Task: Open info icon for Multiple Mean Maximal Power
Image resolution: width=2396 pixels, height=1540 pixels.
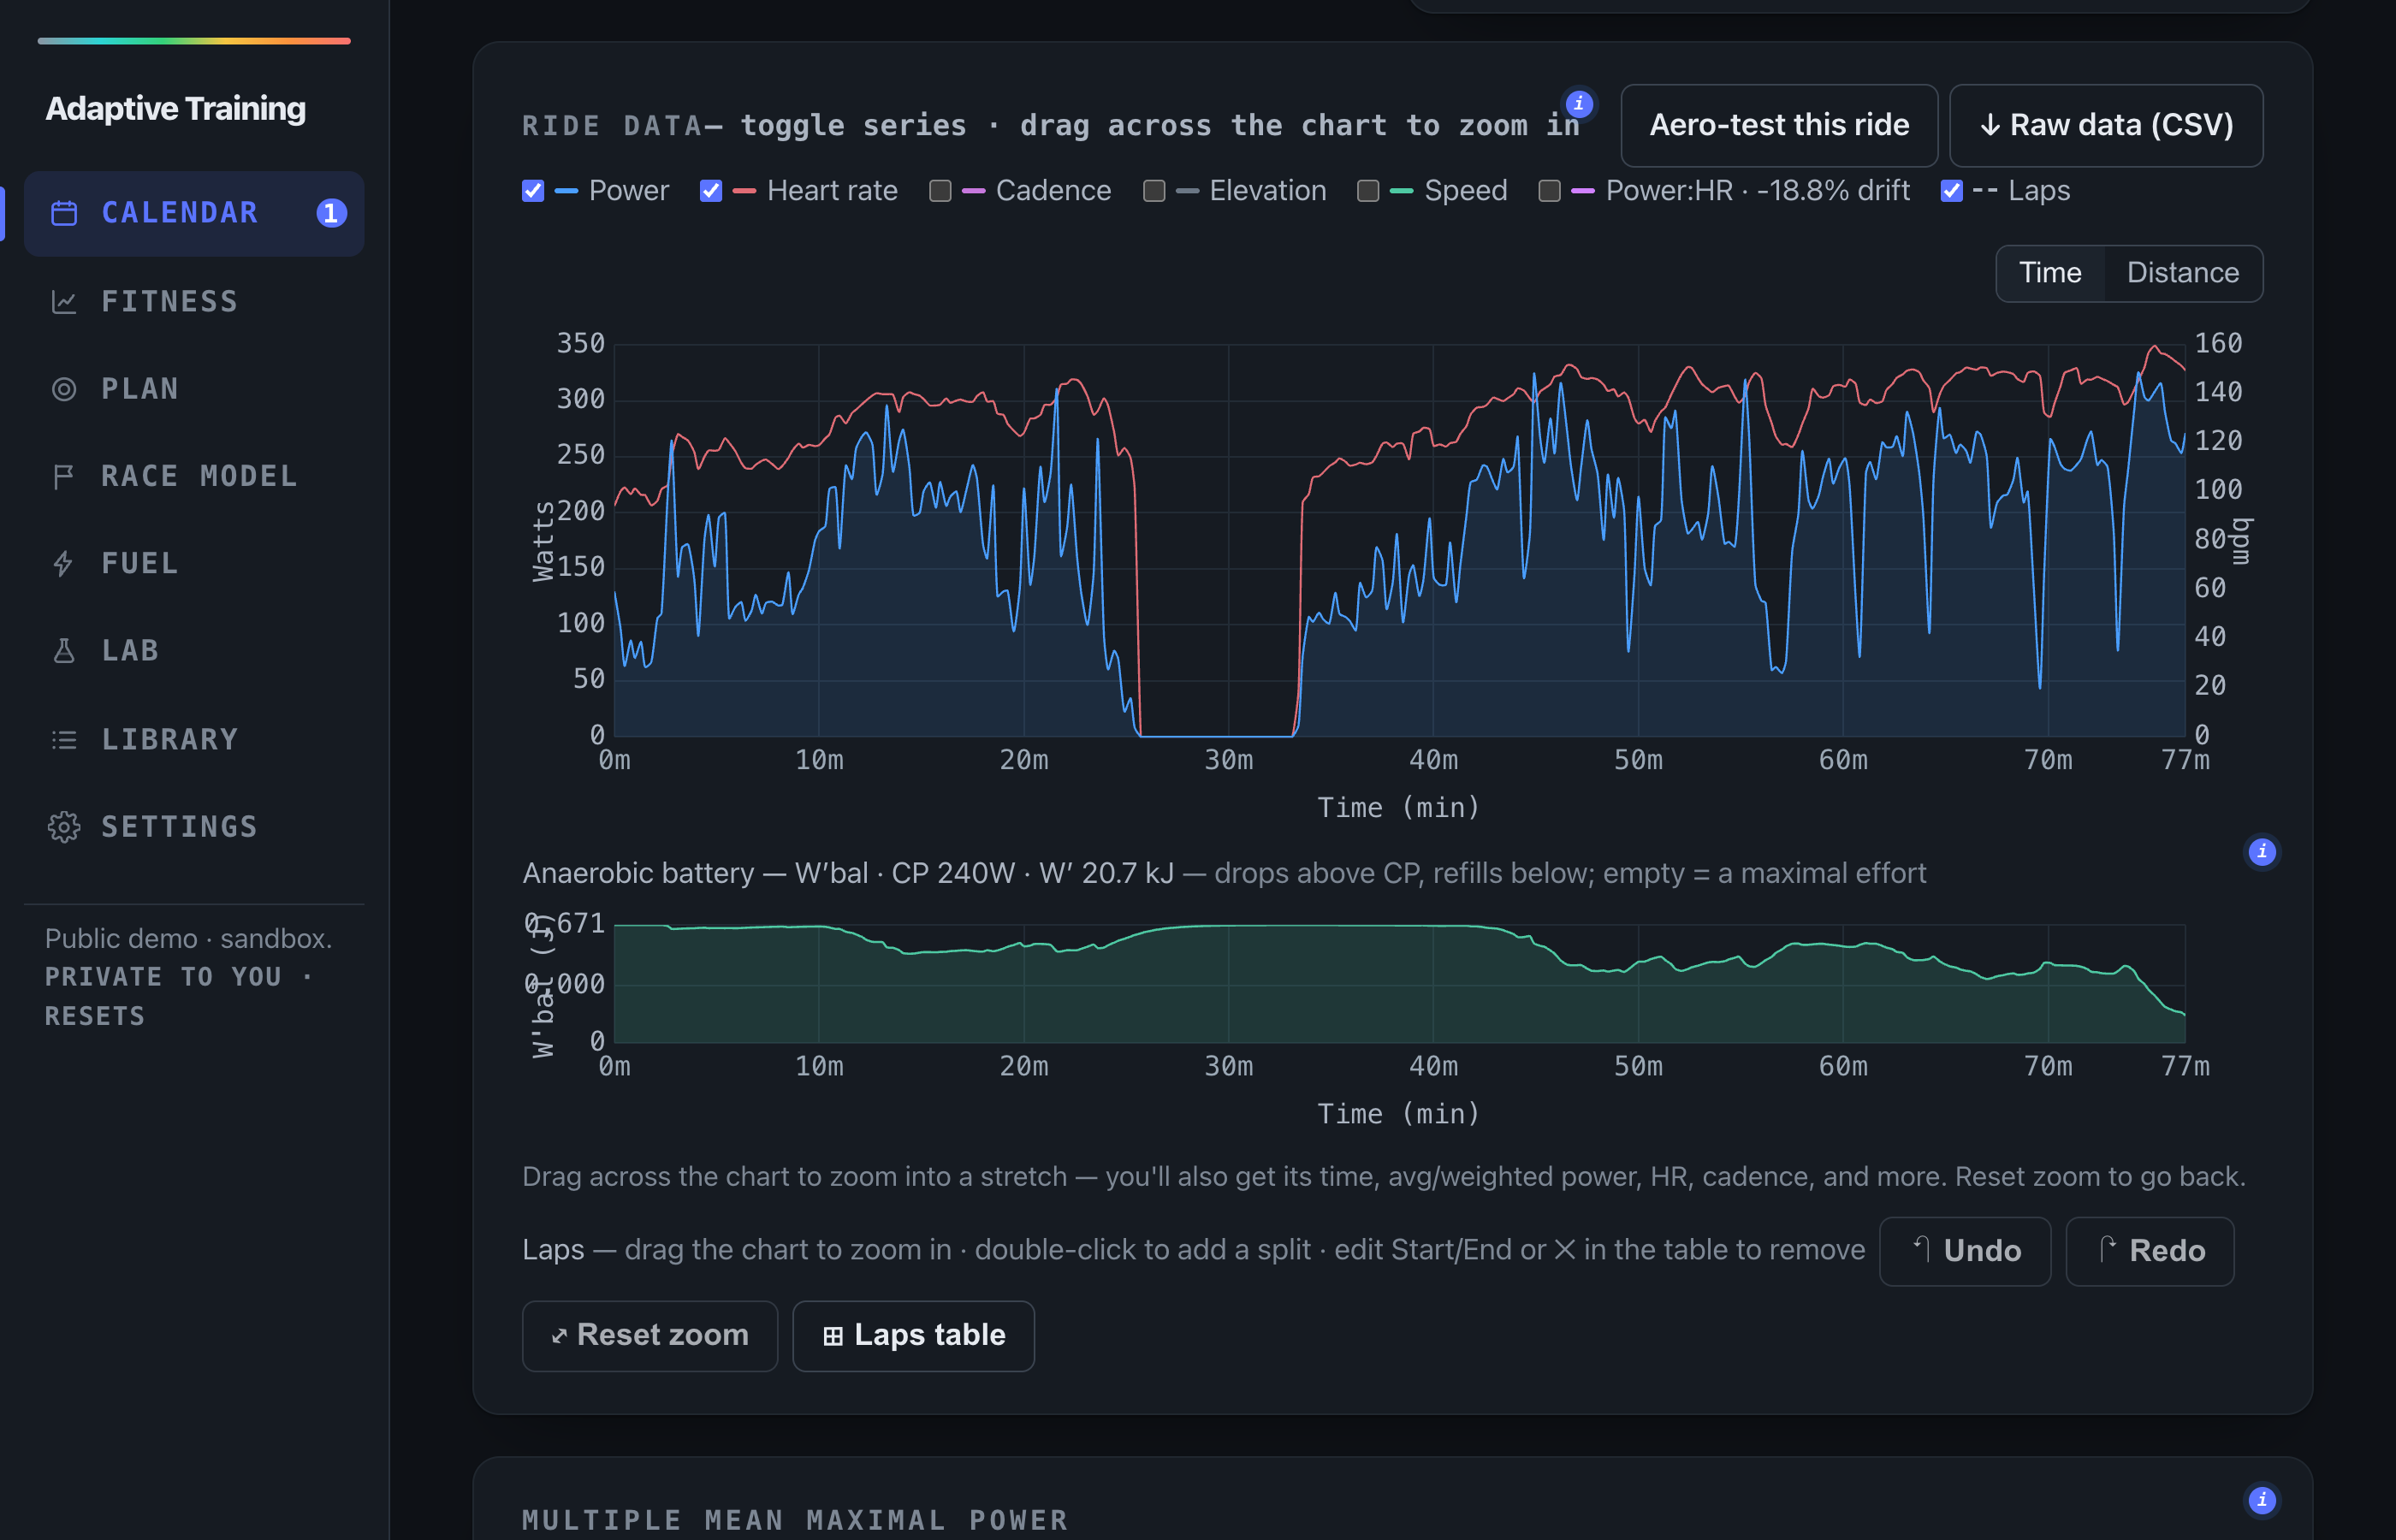Action: coord(2262,1499)
